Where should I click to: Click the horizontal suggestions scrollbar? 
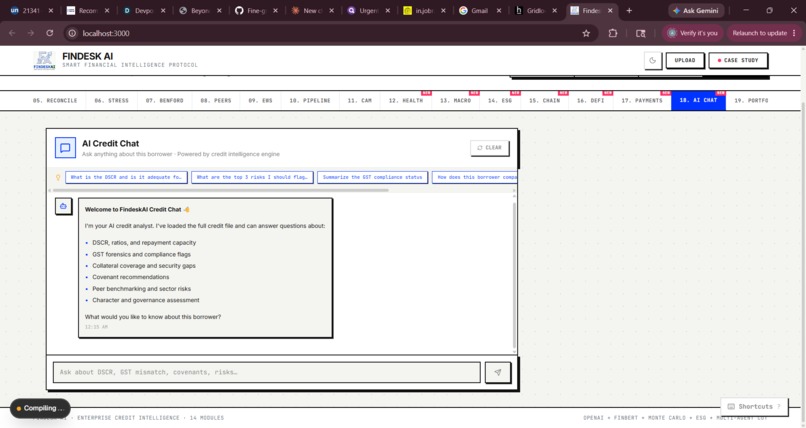pos(221,190)
